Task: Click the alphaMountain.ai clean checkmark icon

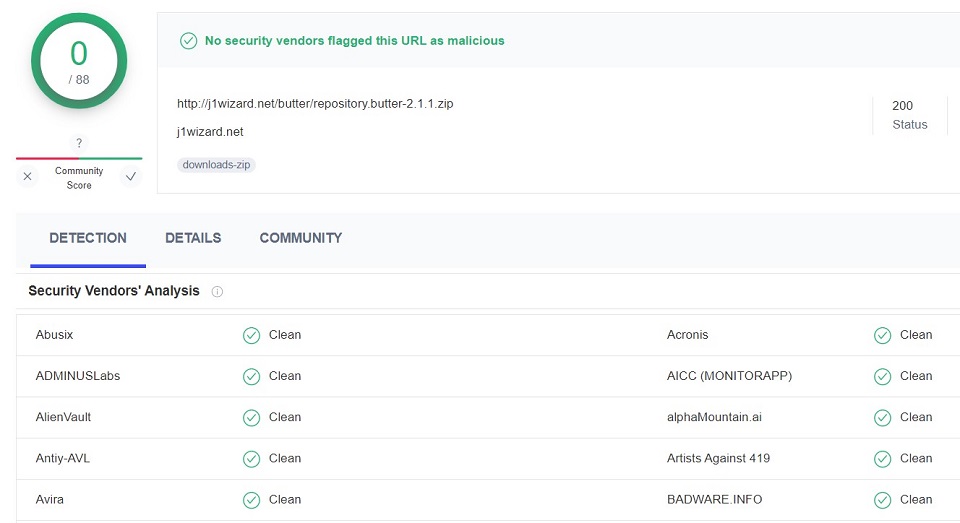Action: (x=882, y=418)
